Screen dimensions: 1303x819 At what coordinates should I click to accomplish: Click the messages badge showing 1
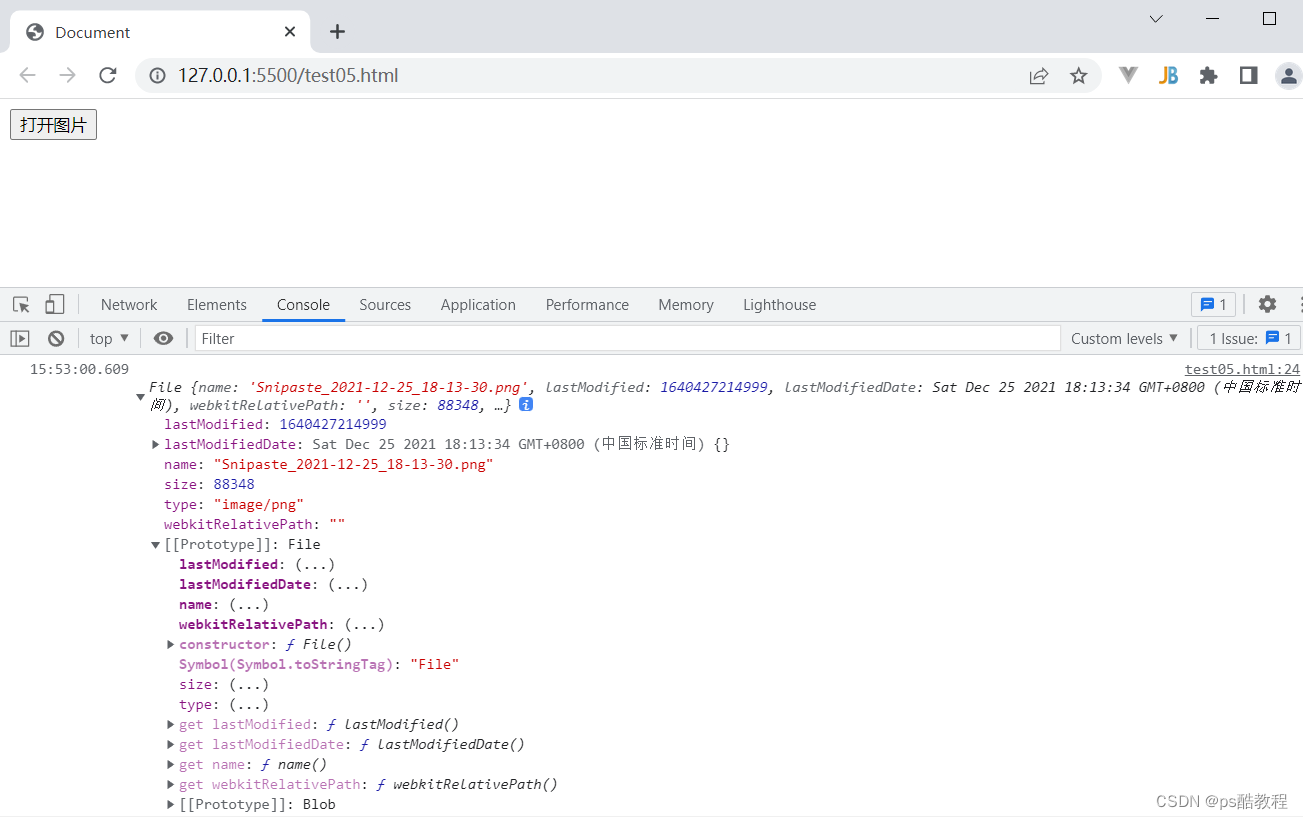1213,305
